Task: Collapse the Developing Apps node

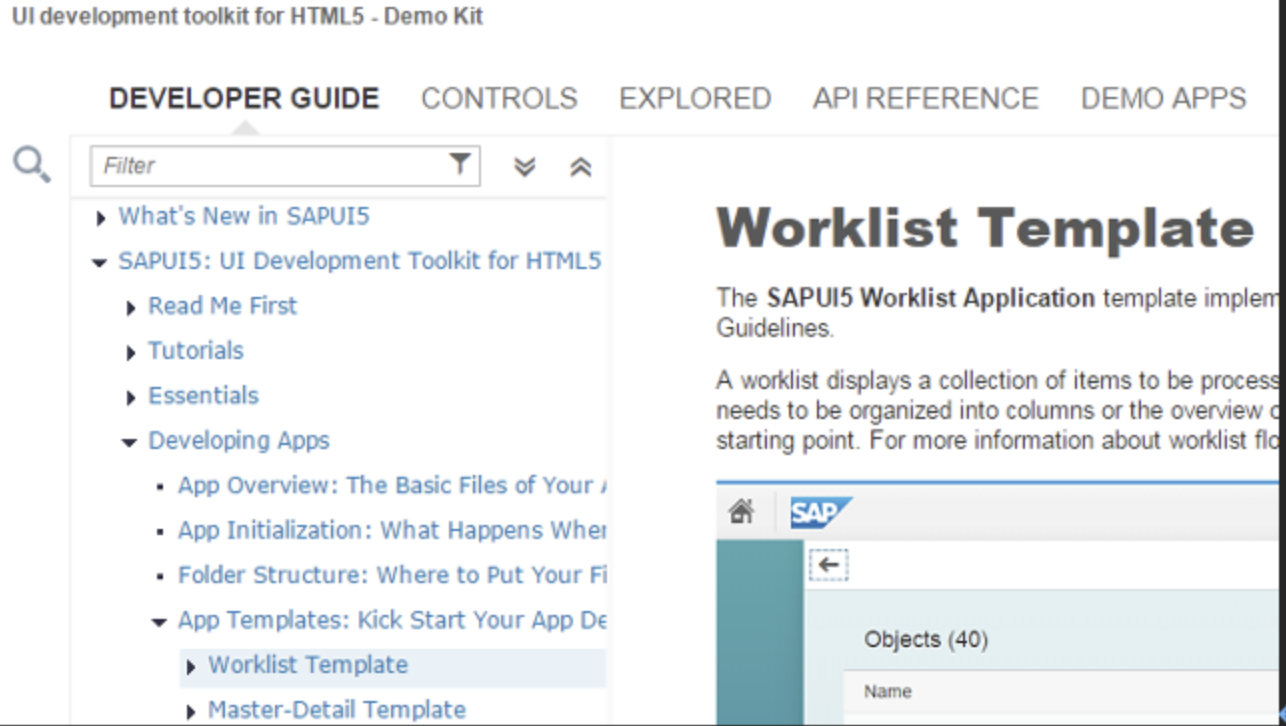Action: pyautogui.click(x=129, y=442)
